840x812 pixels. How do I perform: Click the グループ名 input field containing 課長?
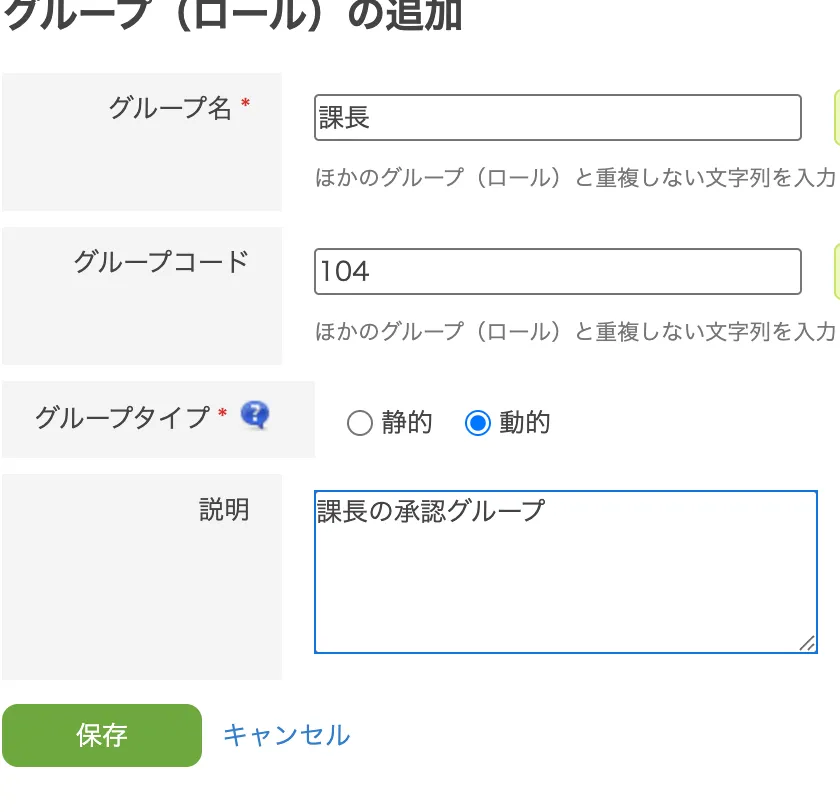557,118
